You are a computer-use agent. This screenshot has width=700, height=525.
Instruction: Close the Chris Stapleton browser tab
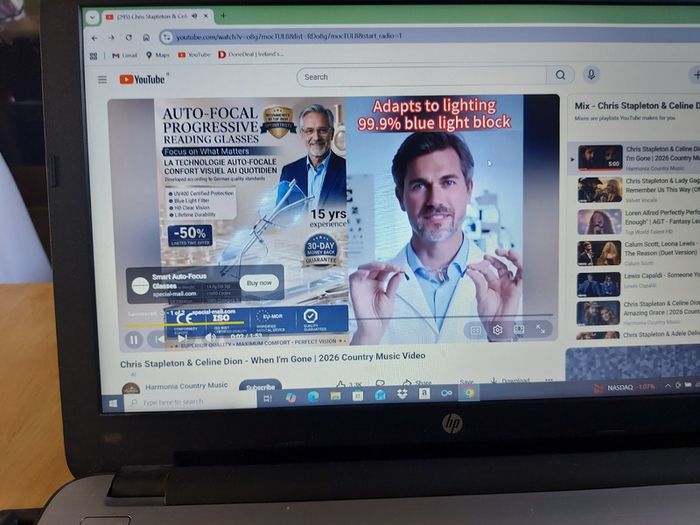206,16
